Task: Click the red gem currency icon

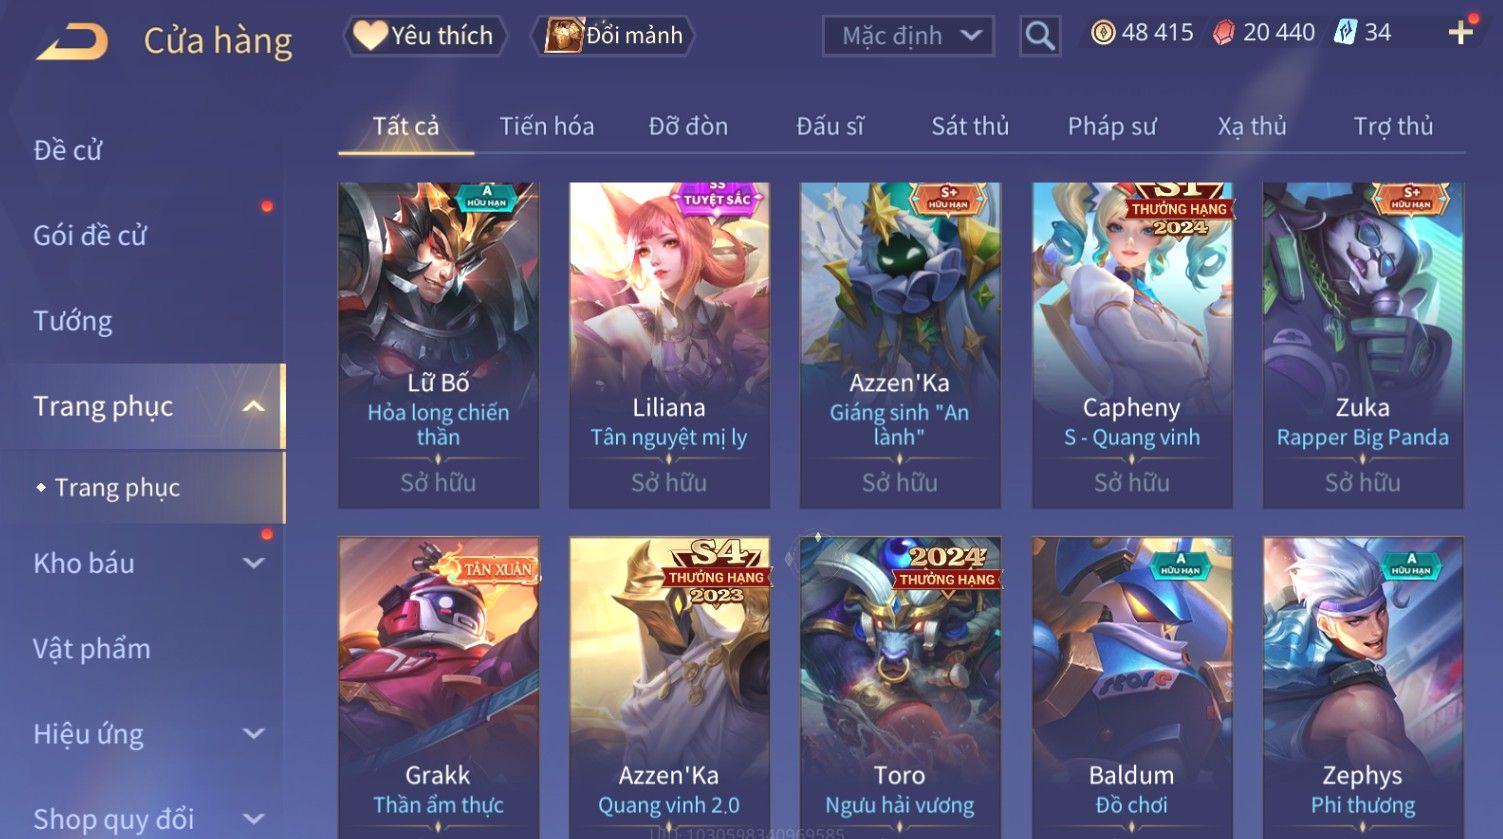Action: click(1223, 33)
